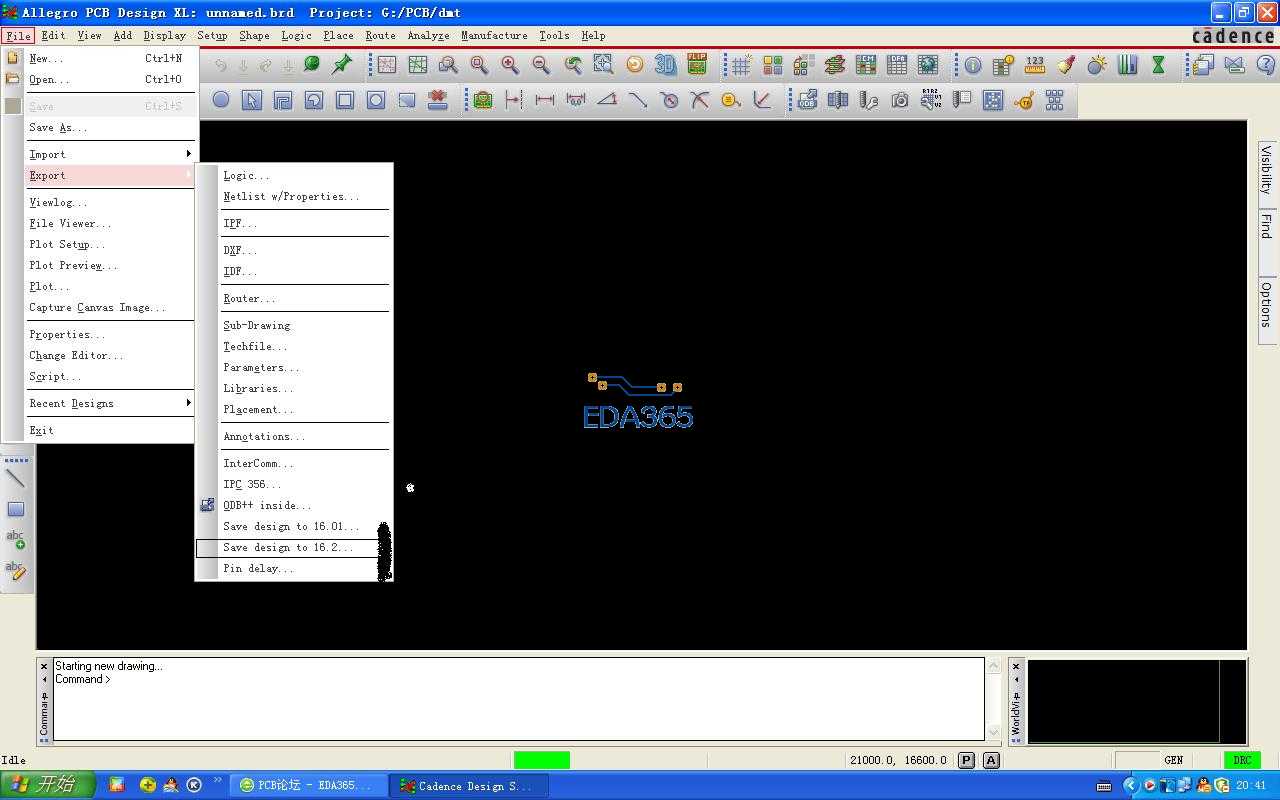Select the add line tool in left toolbar
The height and width of the screenshot is (800, 1280).
[16, 479]
